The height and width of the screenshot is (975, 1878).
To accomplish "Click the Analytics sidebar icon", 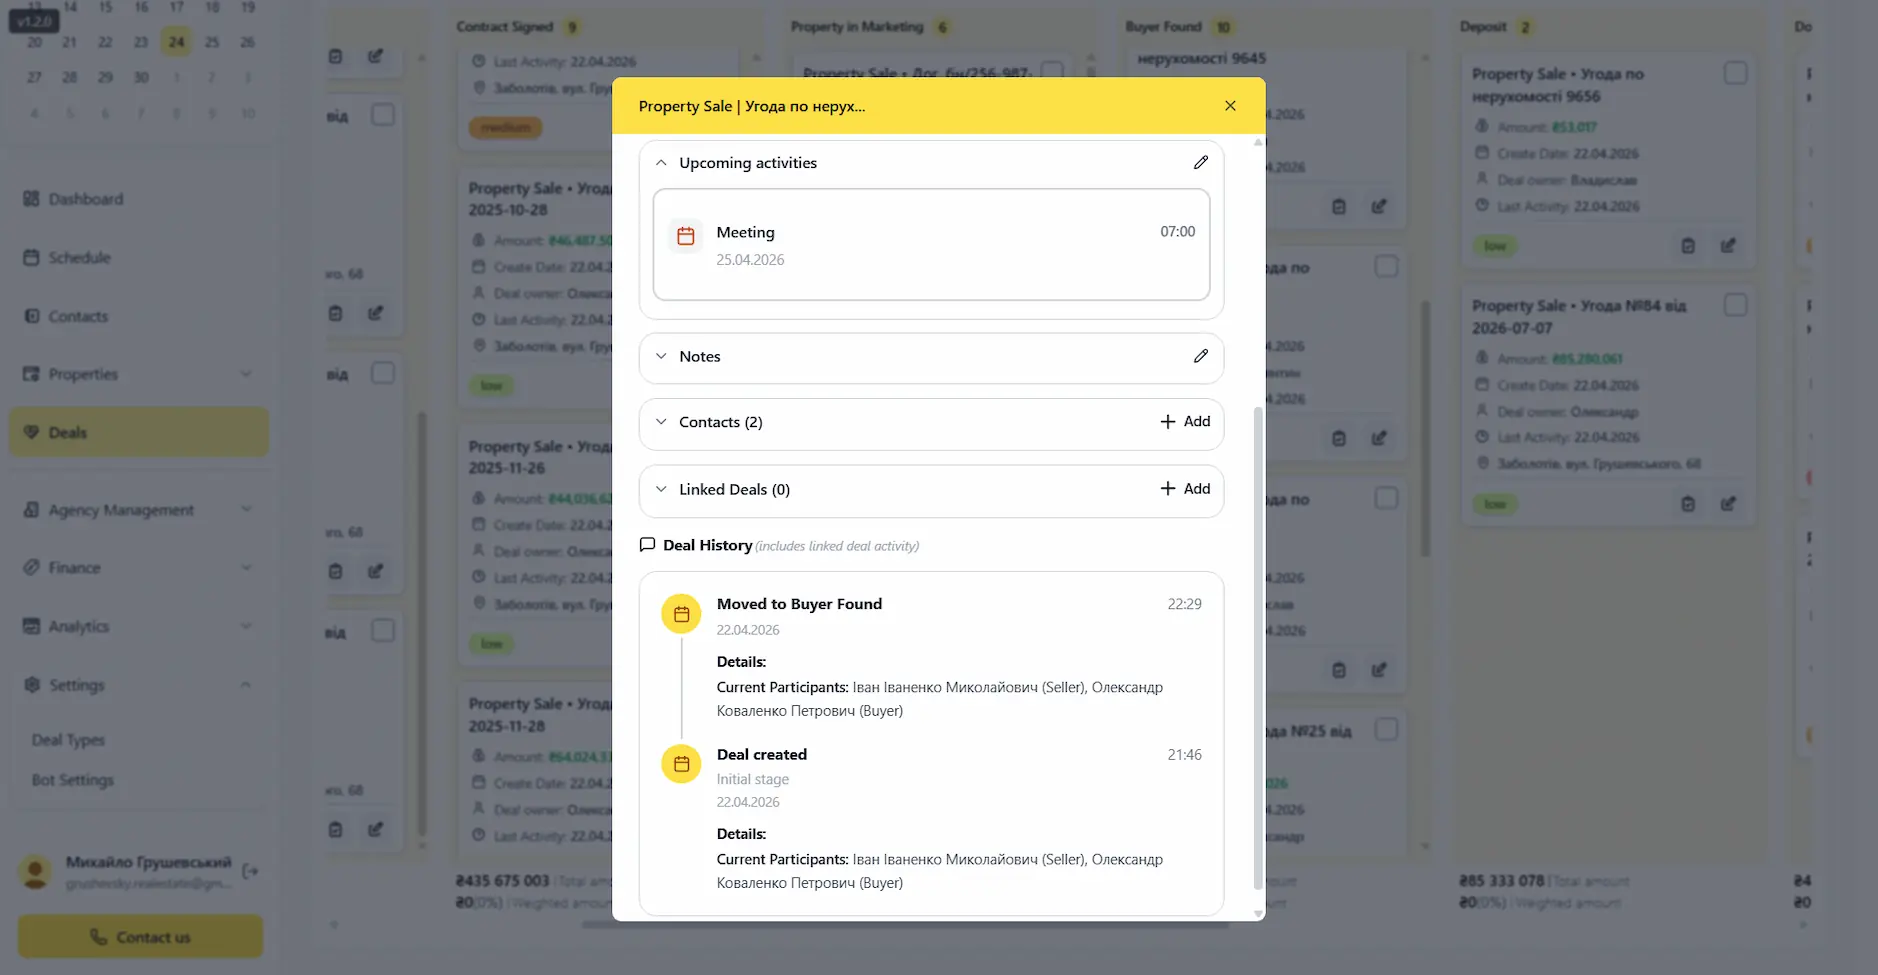I will tap(31, 626).
